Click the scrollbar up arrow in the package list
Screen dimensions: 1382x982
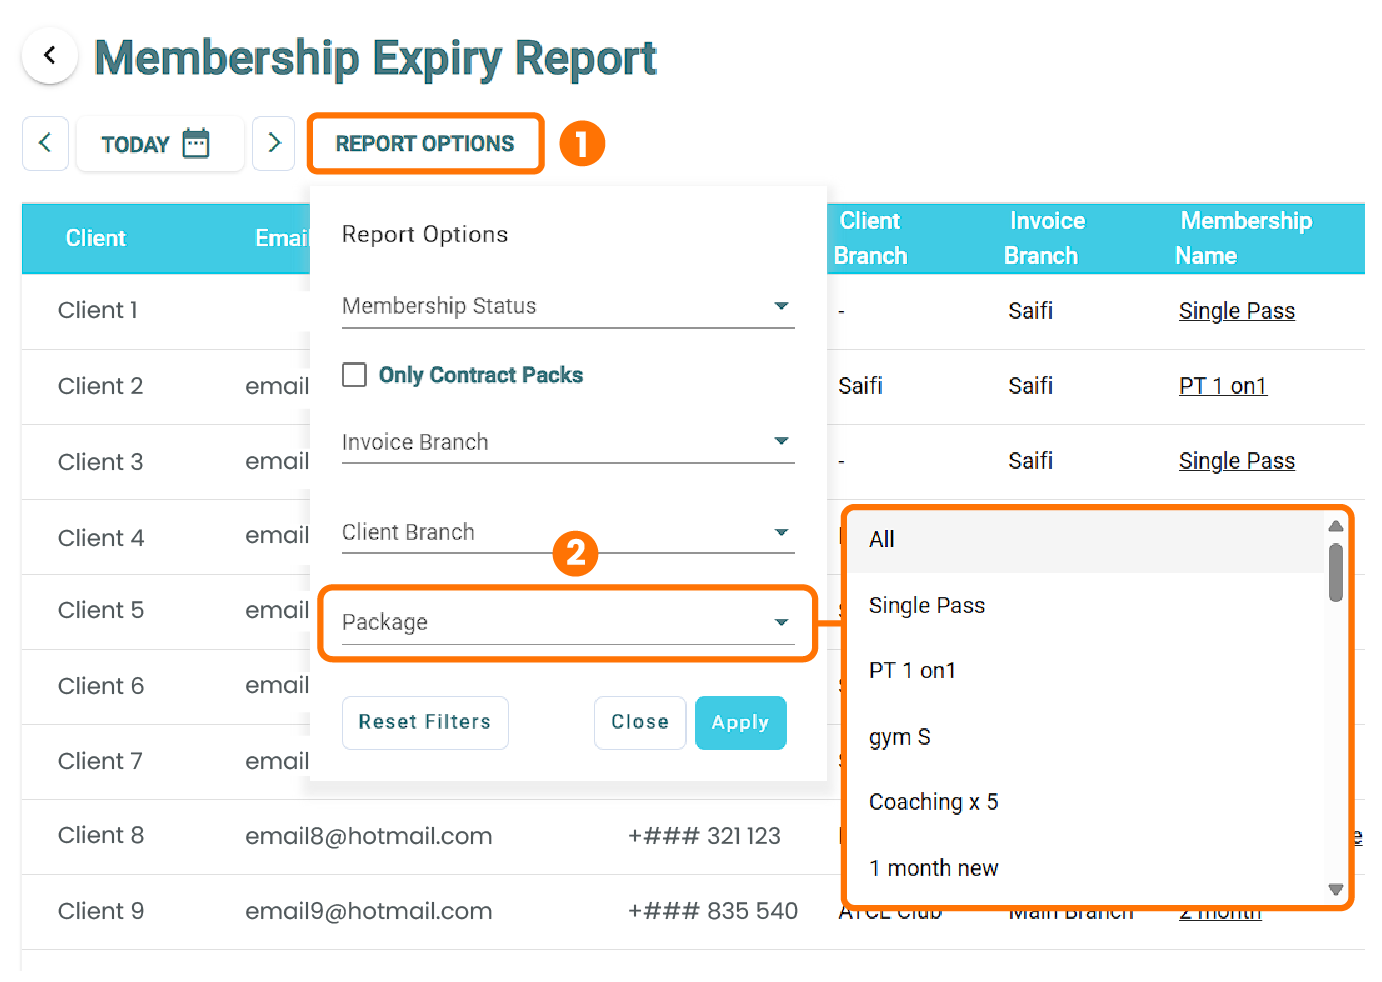click(1336, 525)
